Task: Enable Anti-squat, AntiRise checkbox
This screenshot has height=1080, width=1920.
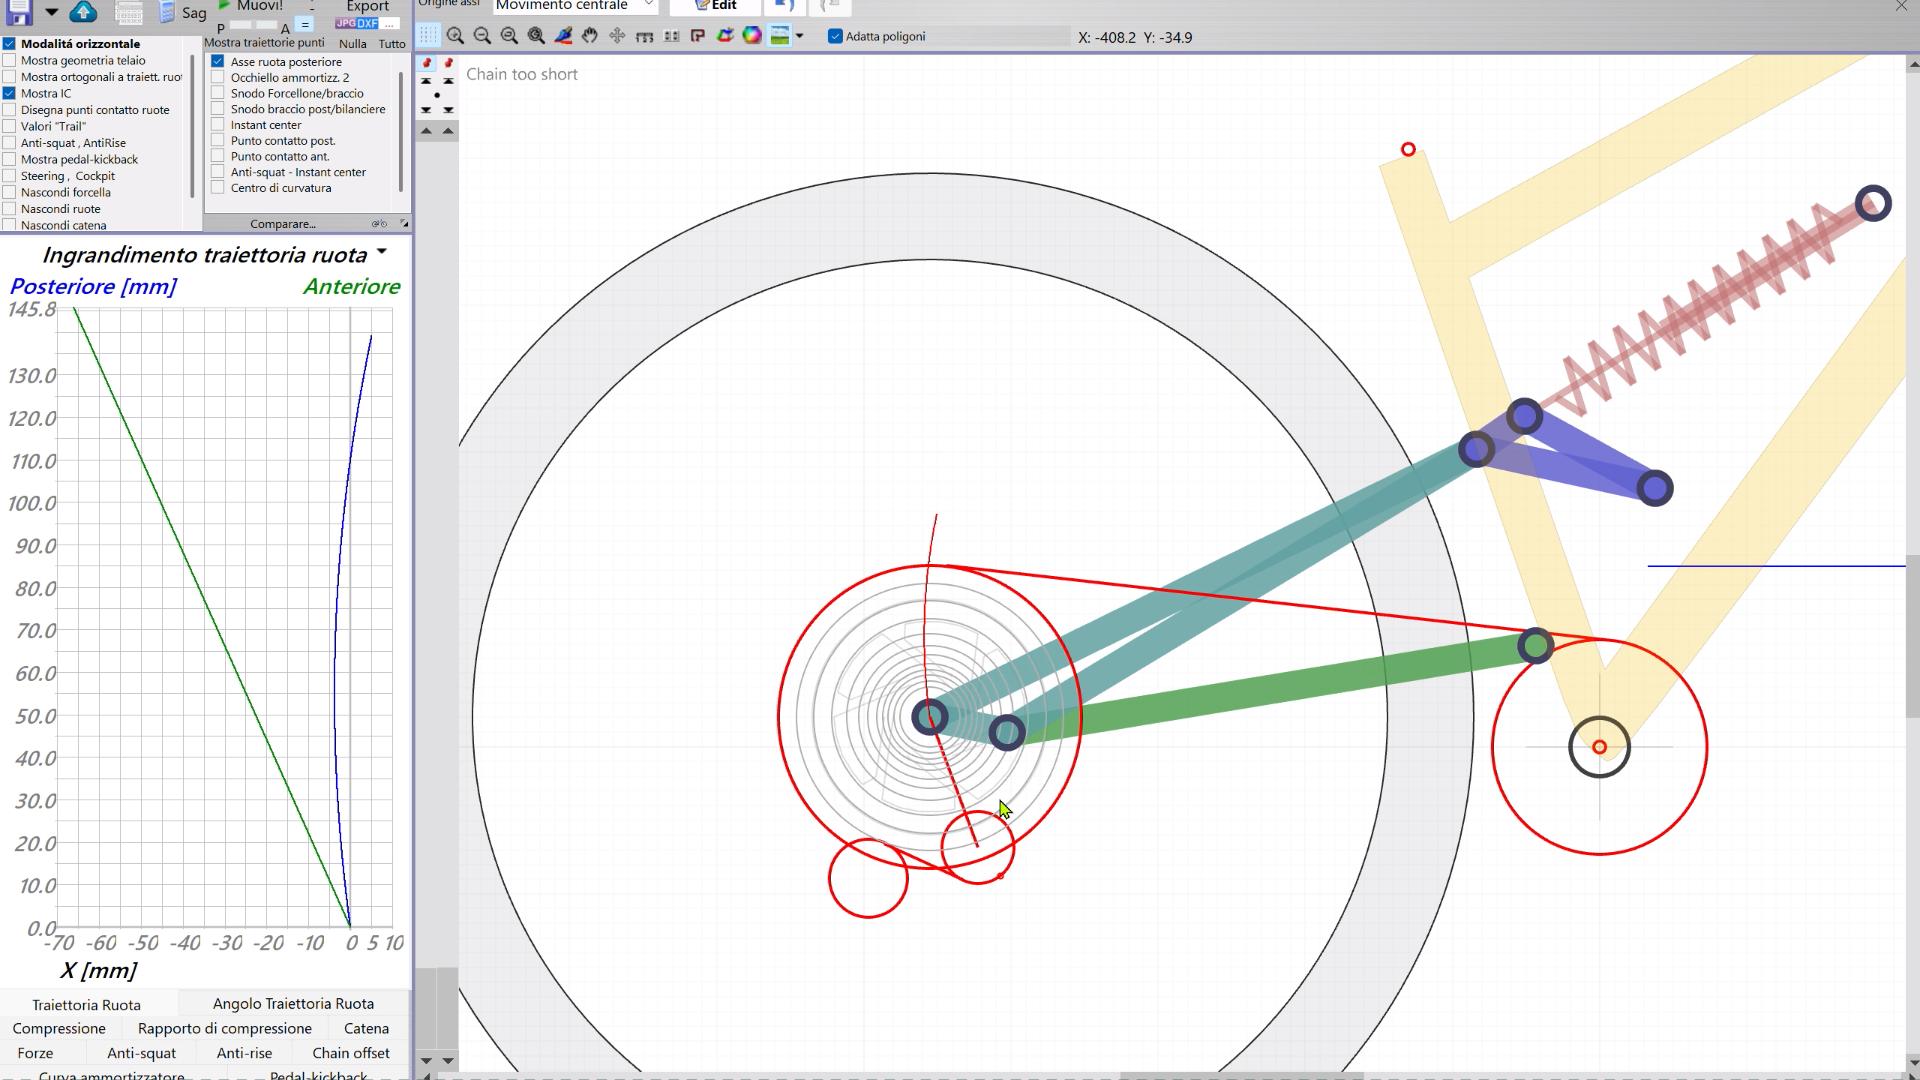Action: [9, 143]
